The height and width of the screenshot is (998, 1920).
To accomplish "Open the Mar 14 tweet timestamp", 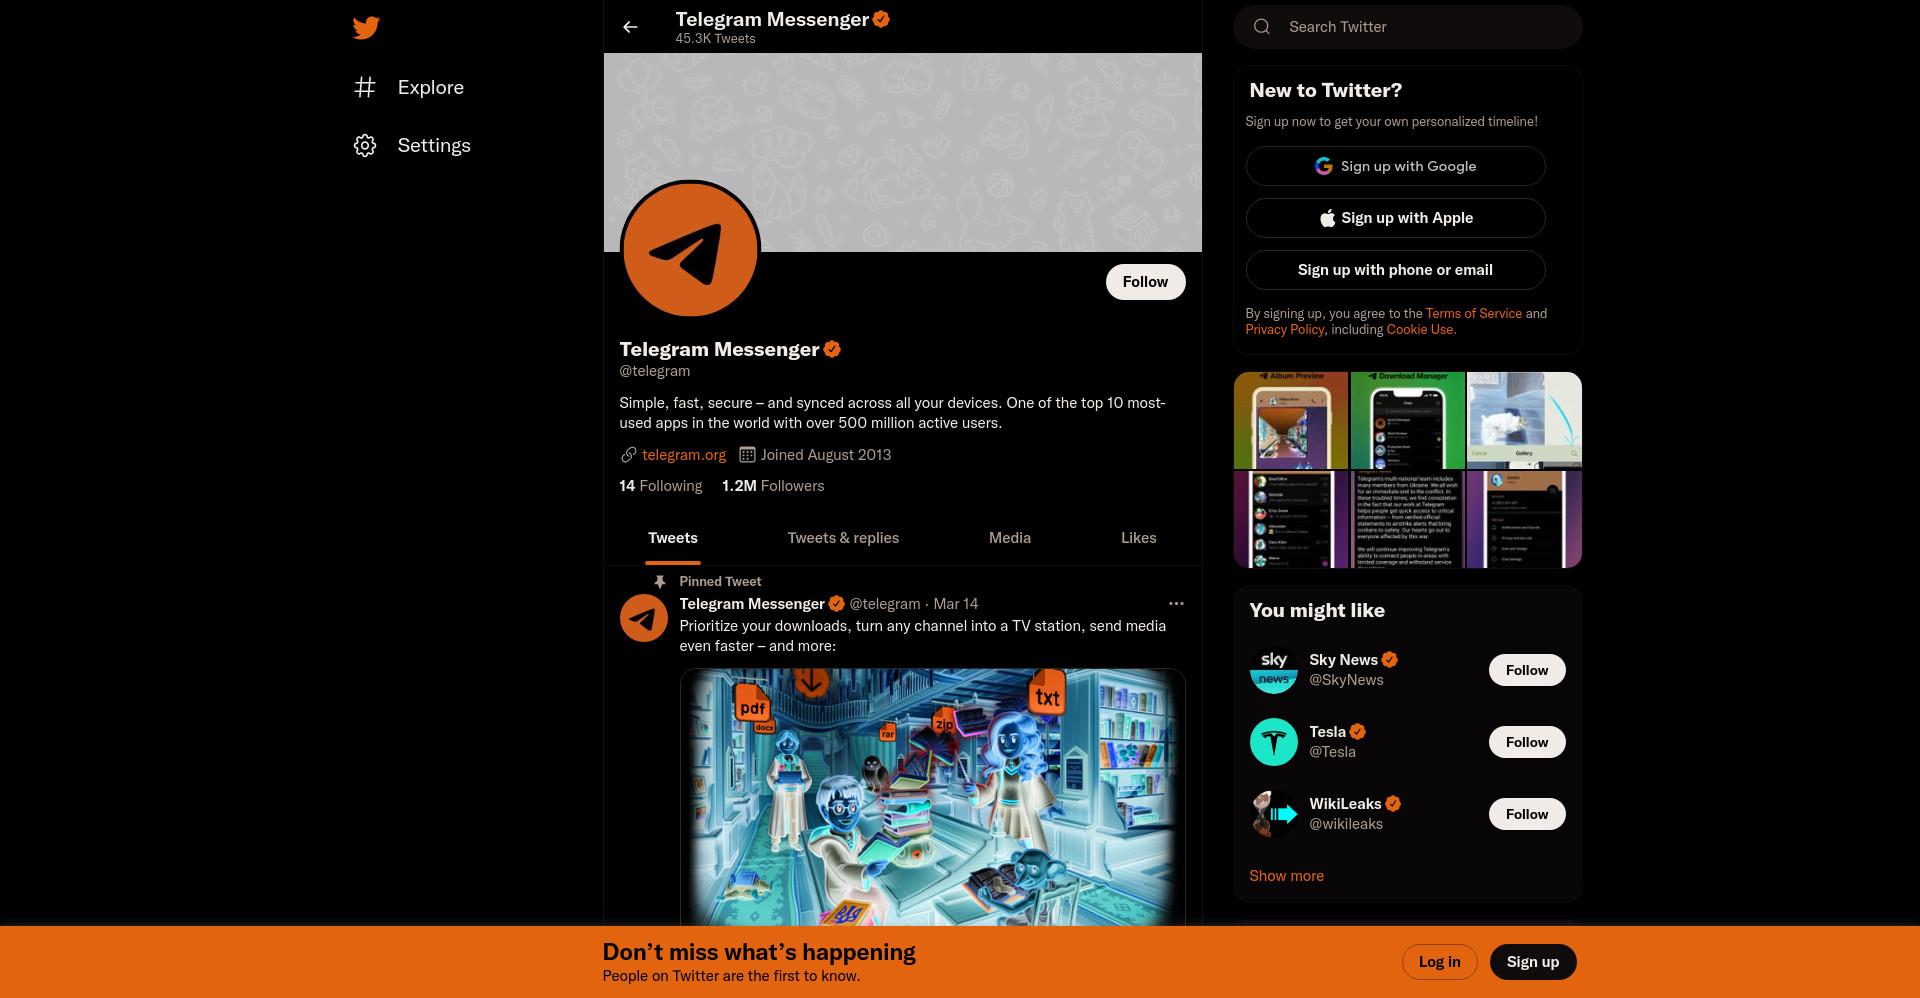I will [956, 604].
